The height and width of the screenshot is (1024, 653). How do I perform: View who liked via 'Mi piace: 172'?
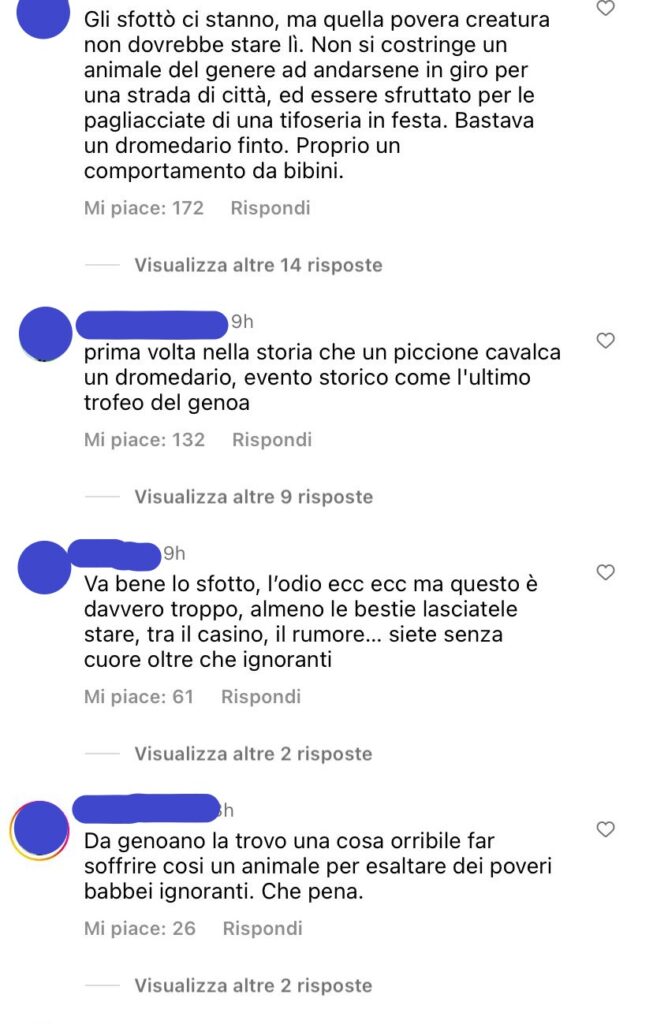[x=144, y=208]
